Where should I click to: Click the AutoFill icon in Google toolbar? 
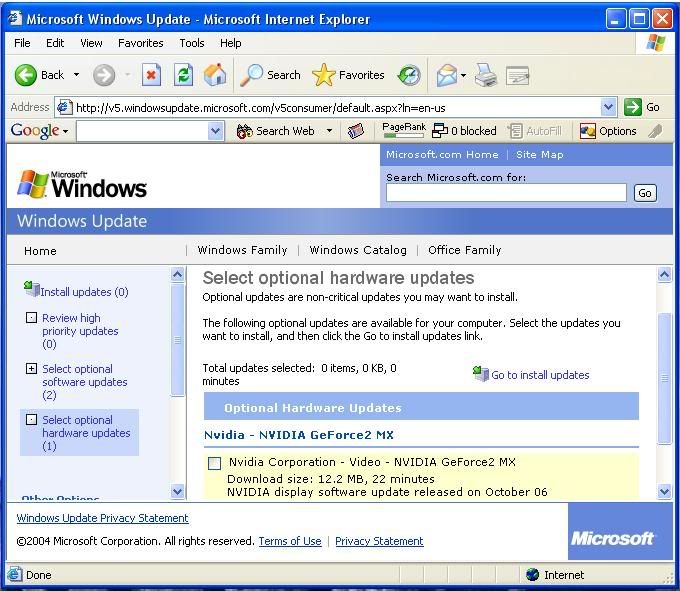coord(515,131)
